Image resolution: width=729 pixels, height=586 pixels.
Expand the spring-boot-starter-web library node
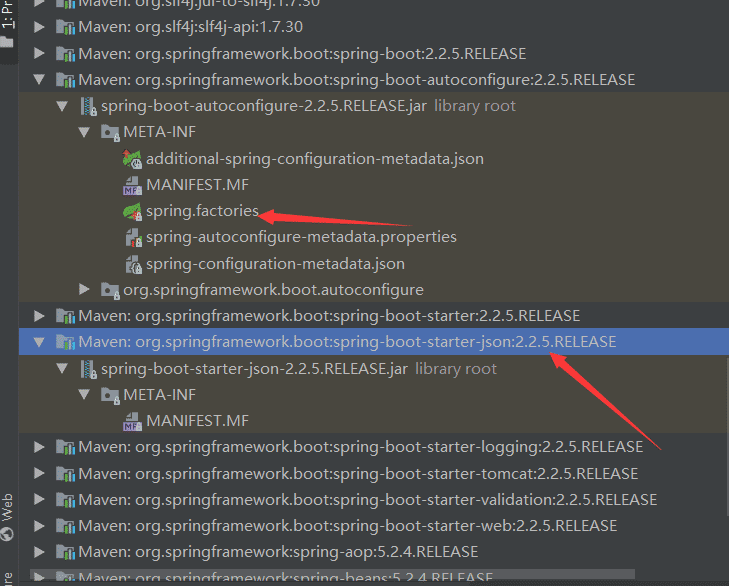40,526
